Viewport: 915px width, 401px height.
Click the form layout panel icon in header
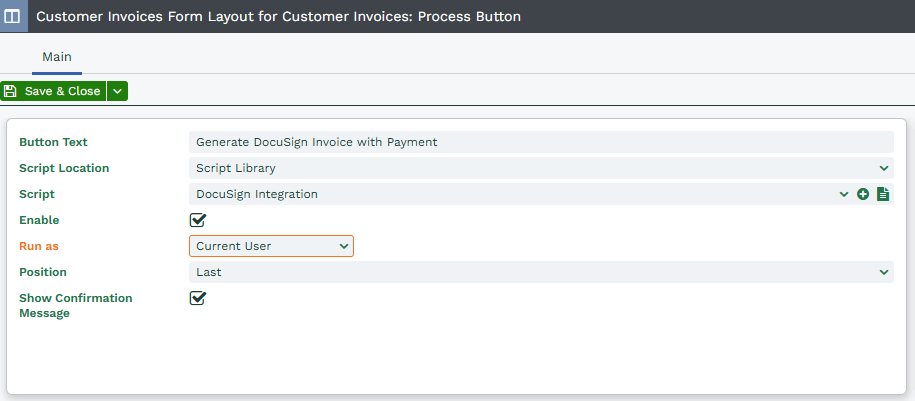12,16
